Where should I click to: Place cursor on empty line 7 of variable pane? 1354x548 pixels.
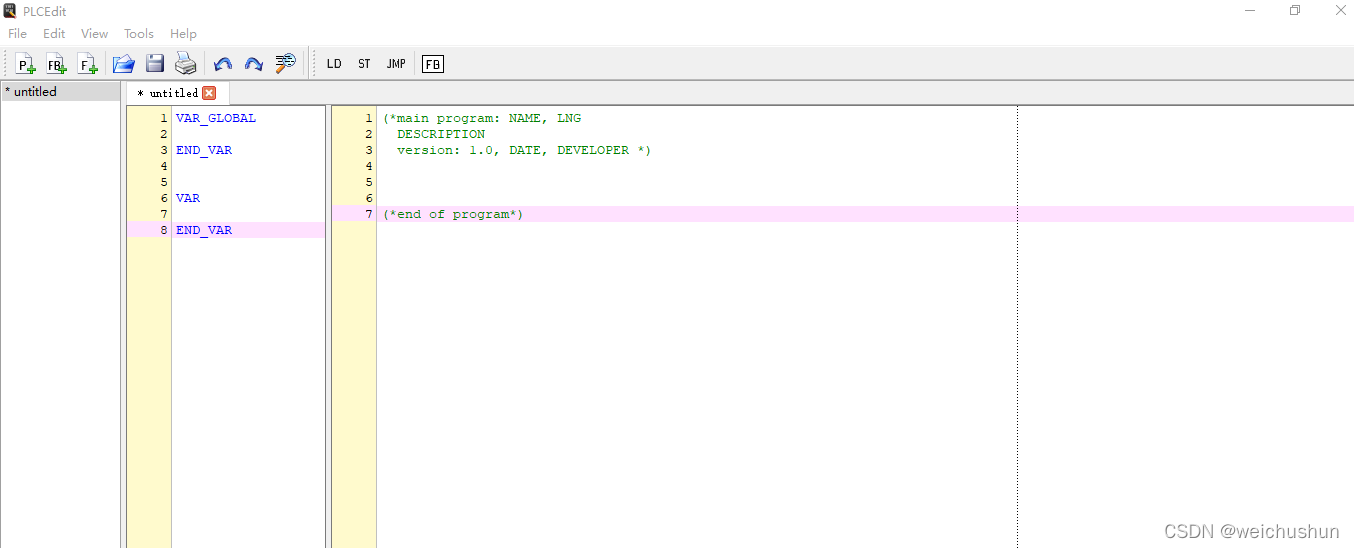(249, 214)
